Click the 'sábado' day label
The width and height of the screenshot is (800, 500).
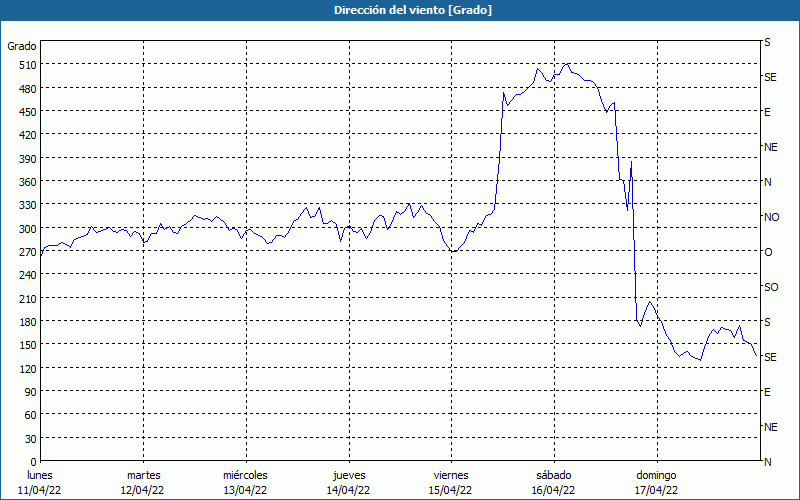(554, 475)
